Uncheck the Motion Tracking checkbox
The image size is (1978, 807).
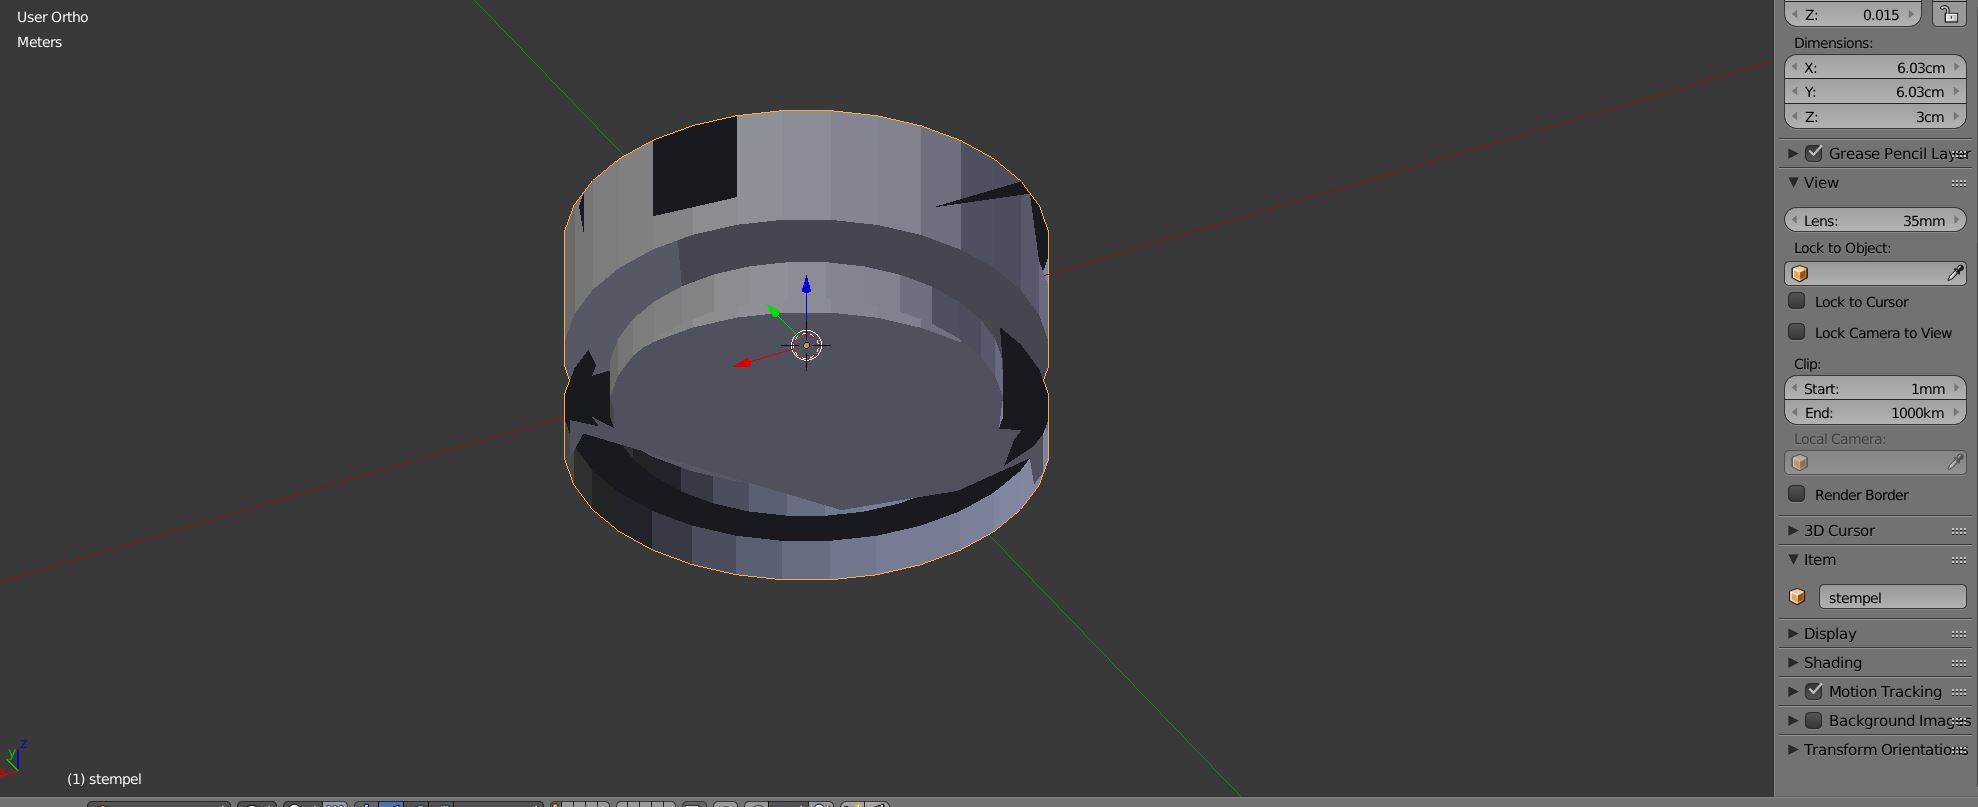pos(1814,691)
